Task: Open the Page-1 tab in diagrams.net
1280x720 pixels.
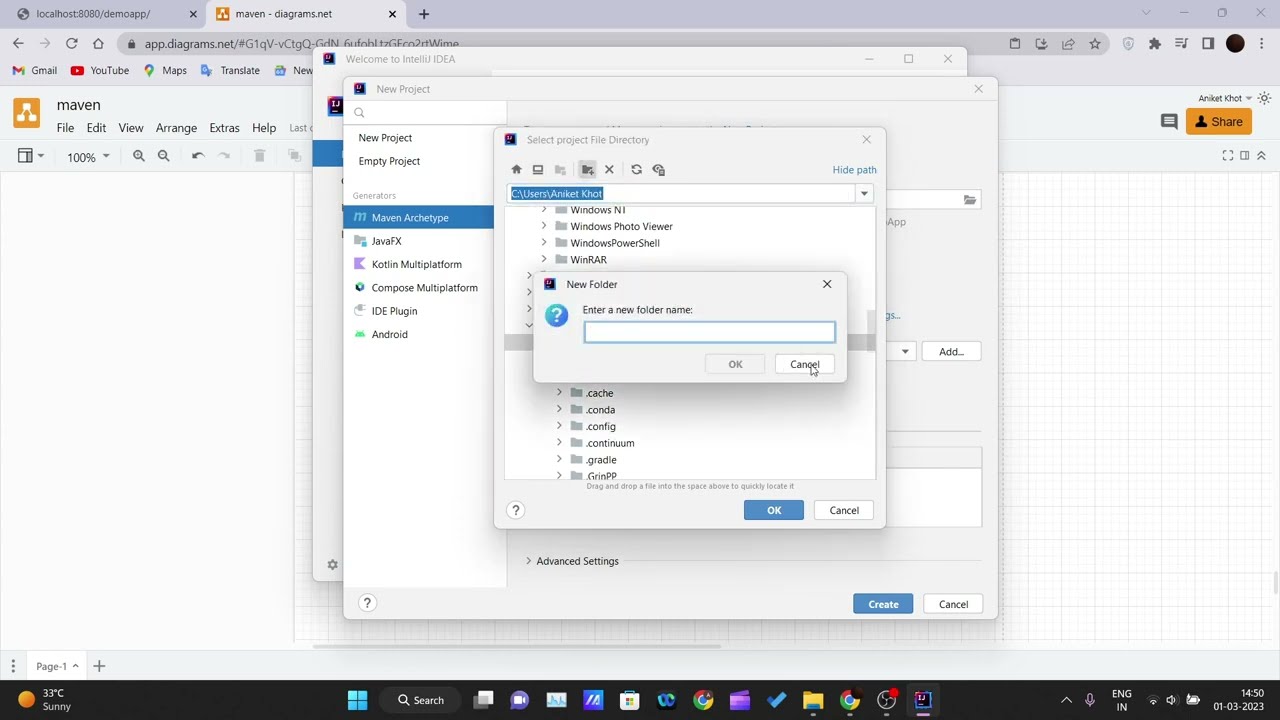Action: coord(56,666)
